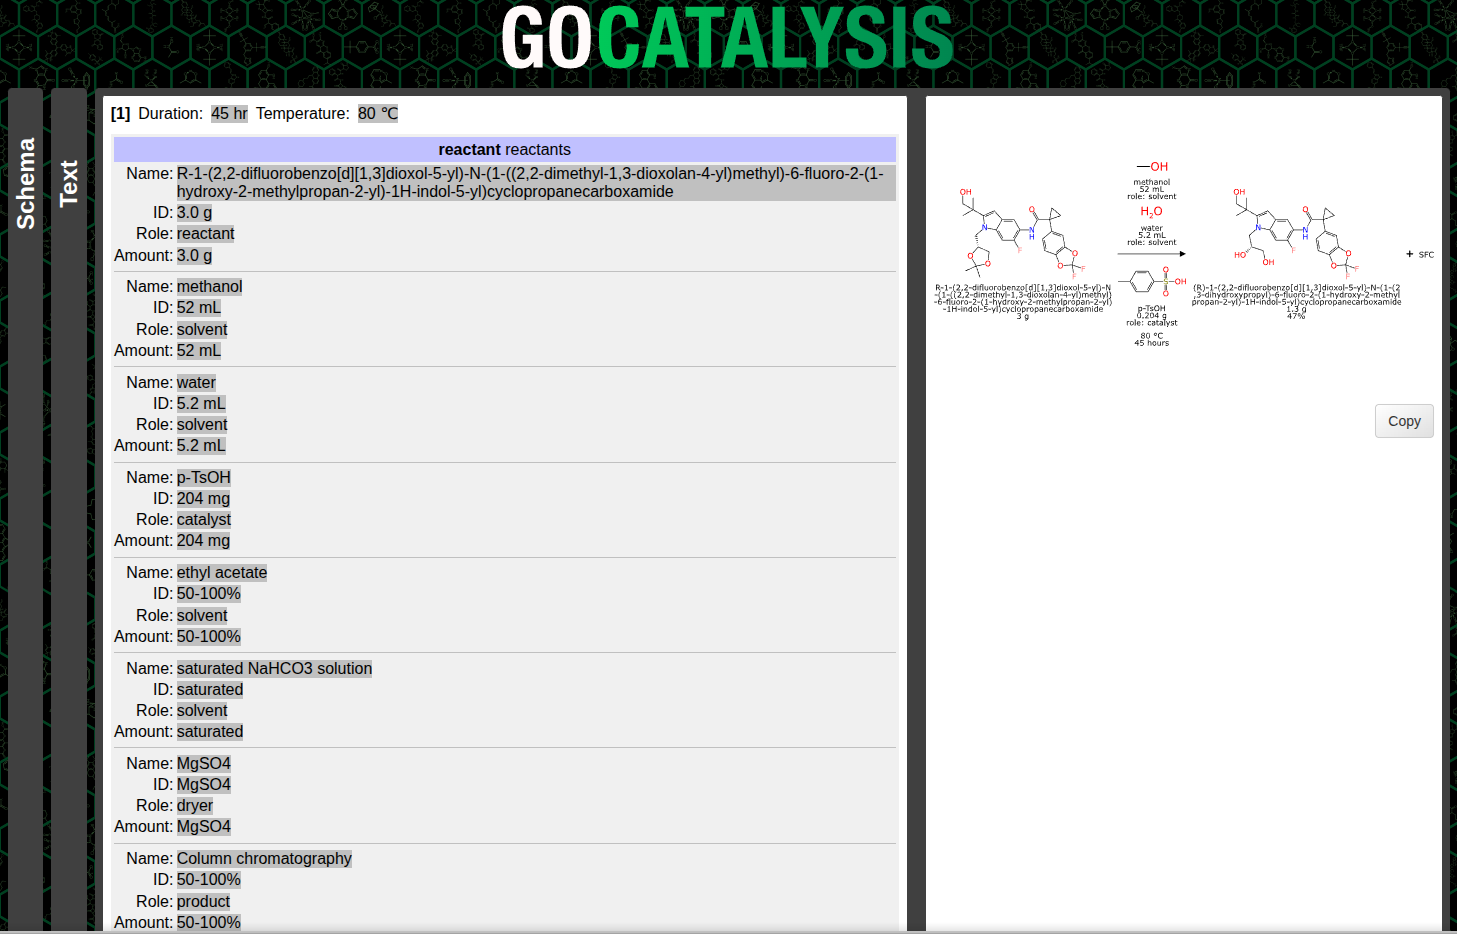
Task: Select the long R-1-(2,2-difluorobenzo...) reactant name
Action: pyautogui.click(x=530, y=183)
